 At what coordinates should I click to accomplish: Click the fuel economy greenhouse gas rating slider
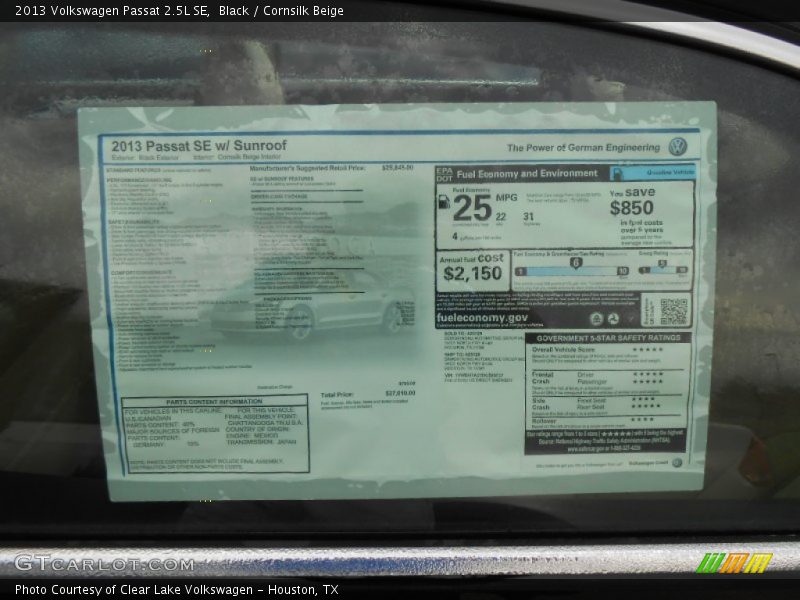tap(572, 270)
